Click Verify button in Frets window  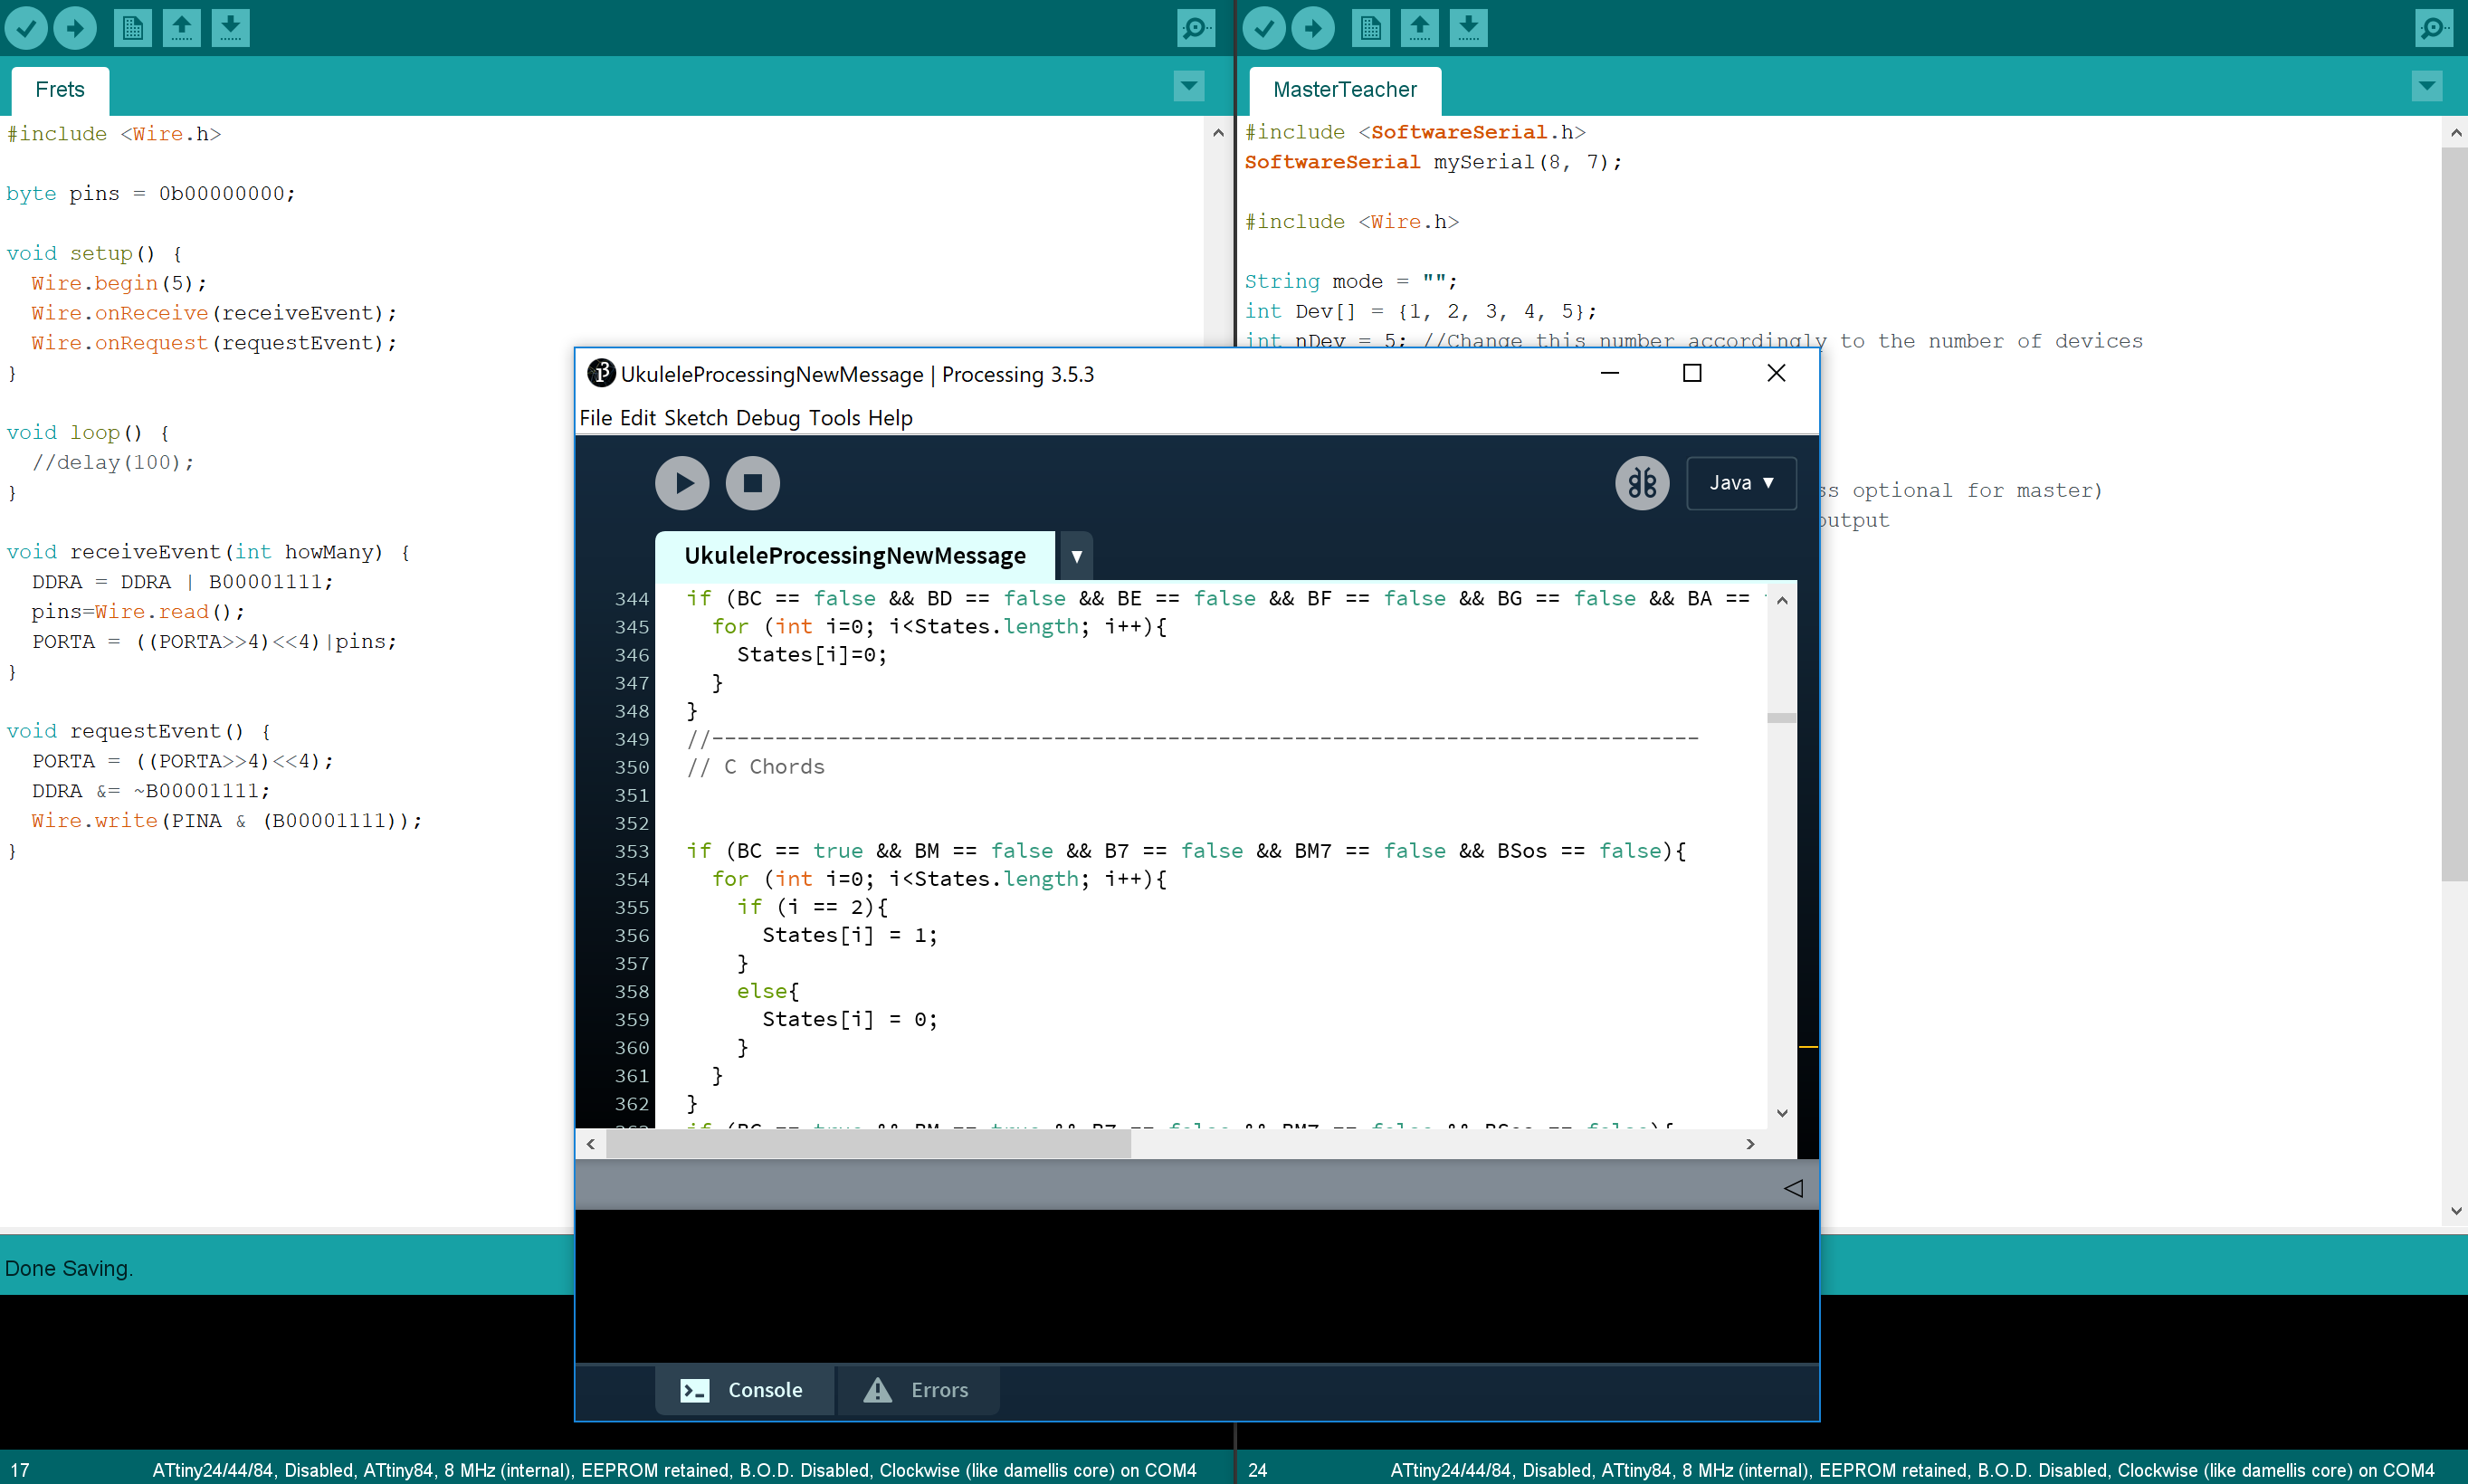(x=27, y=28)
